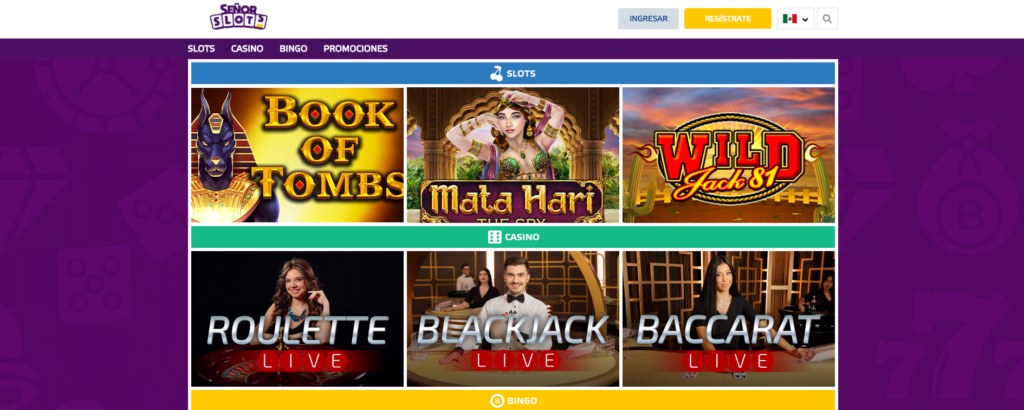1024x410 pixels.
Task: Click the INGRESAR button
Action: pyautogui.click(x=648, y=19)
